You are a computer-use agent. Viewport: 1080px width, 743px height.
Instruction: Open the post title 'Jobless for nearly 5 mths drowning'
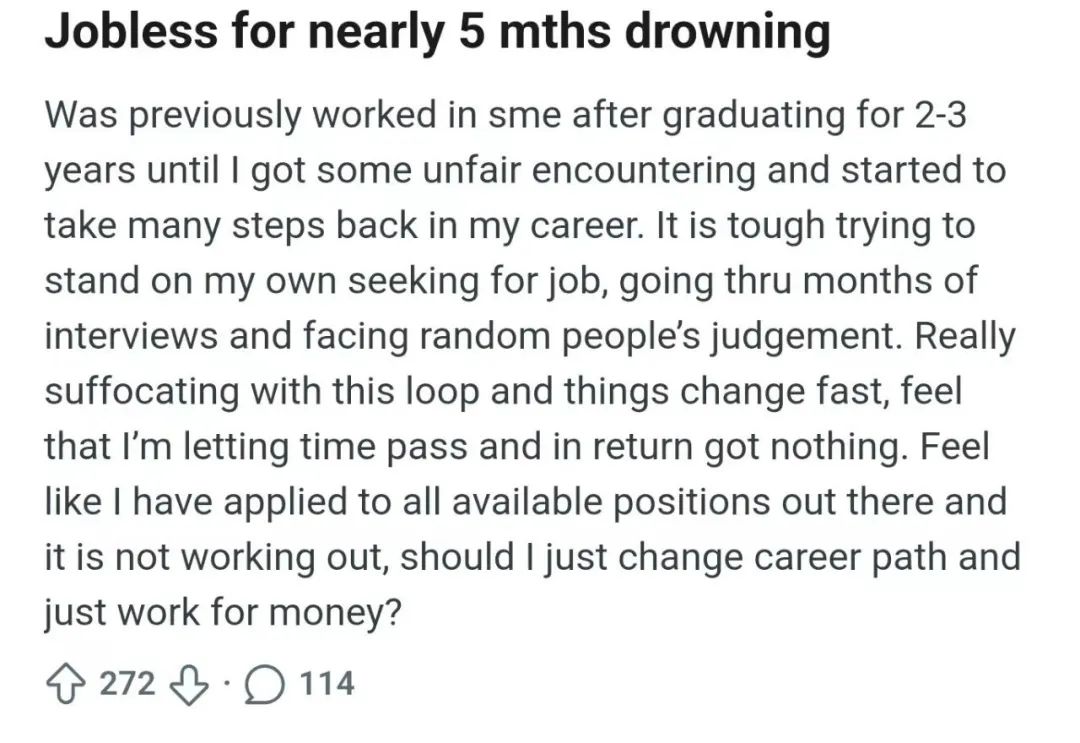437,31
